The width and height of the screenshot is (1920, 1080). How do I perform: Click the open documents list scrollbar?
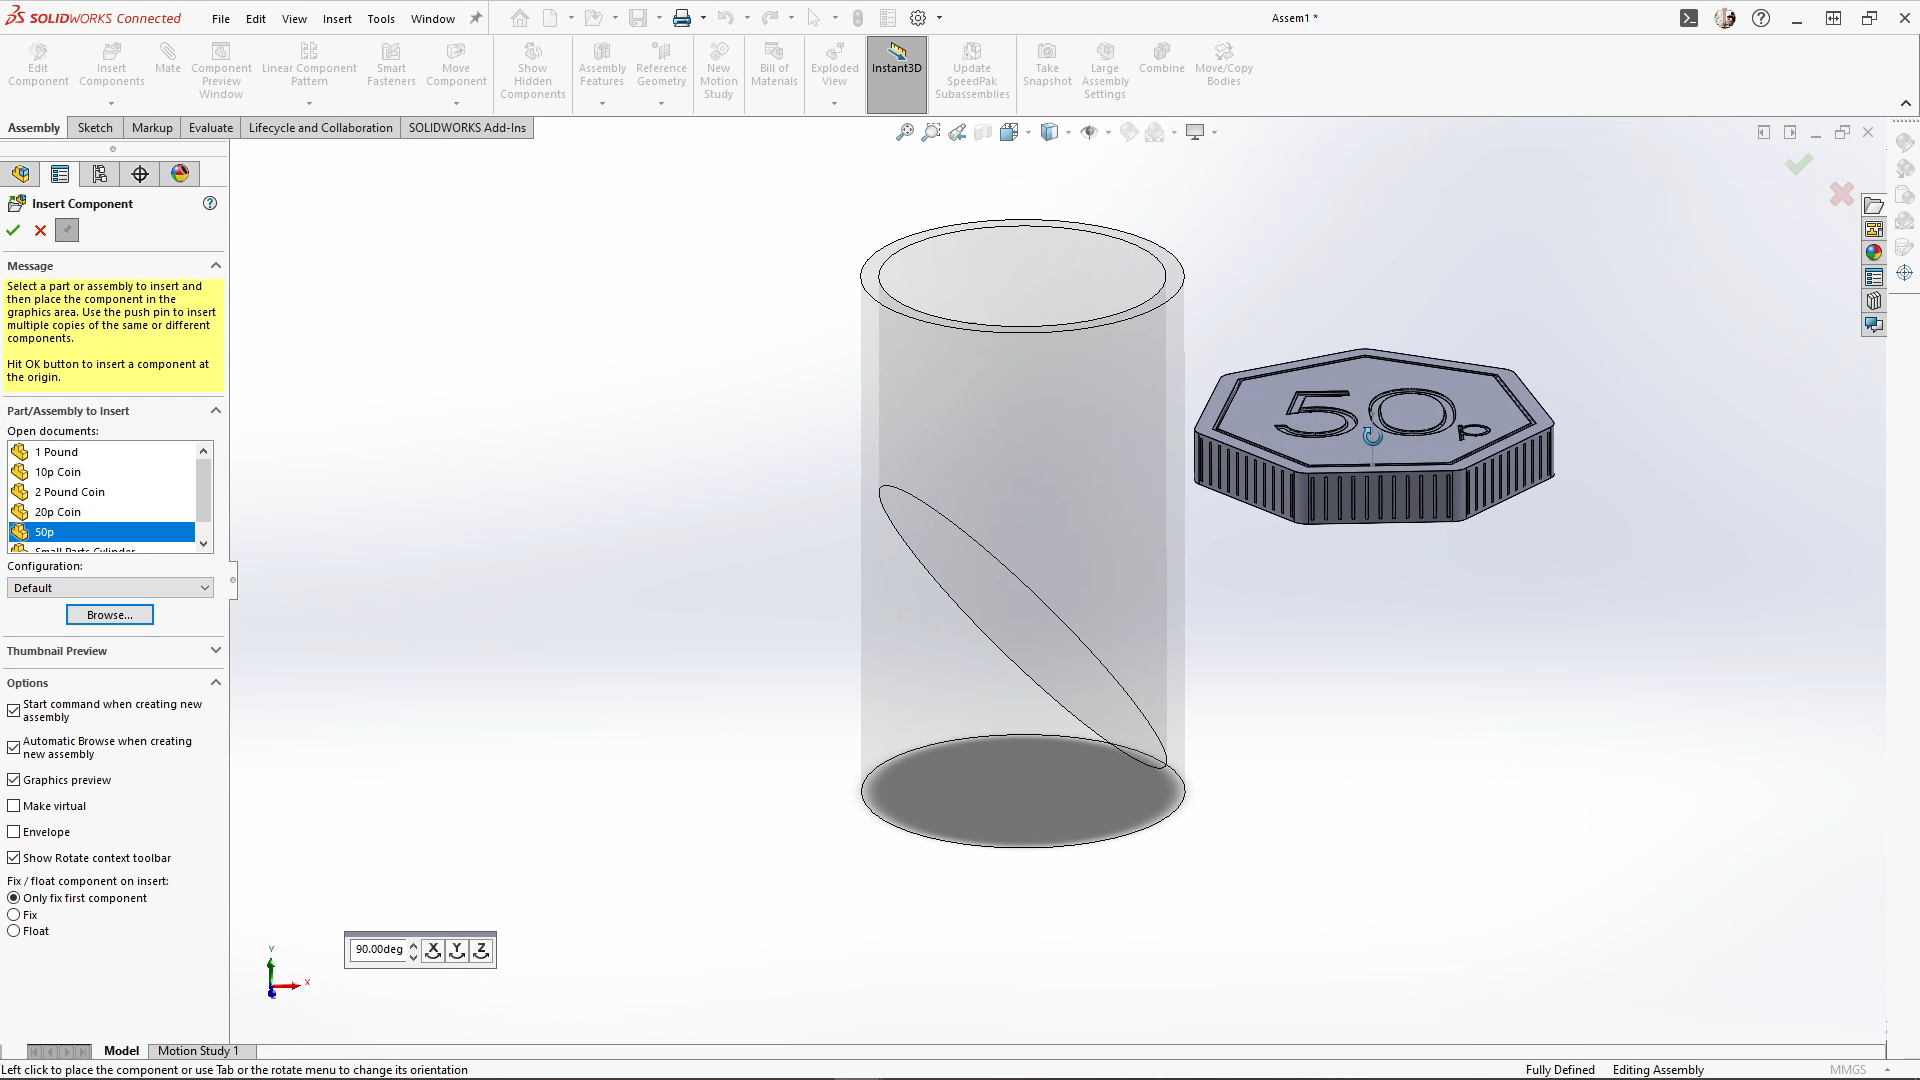pos(204,490)
